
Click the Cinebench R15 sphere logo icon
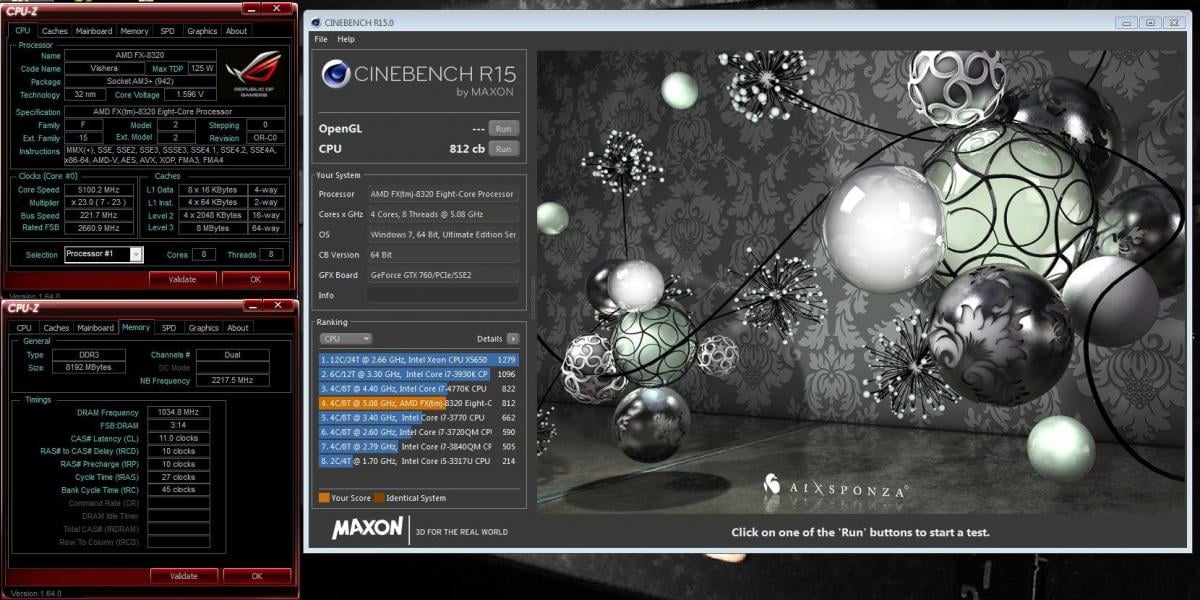point(336,76)
